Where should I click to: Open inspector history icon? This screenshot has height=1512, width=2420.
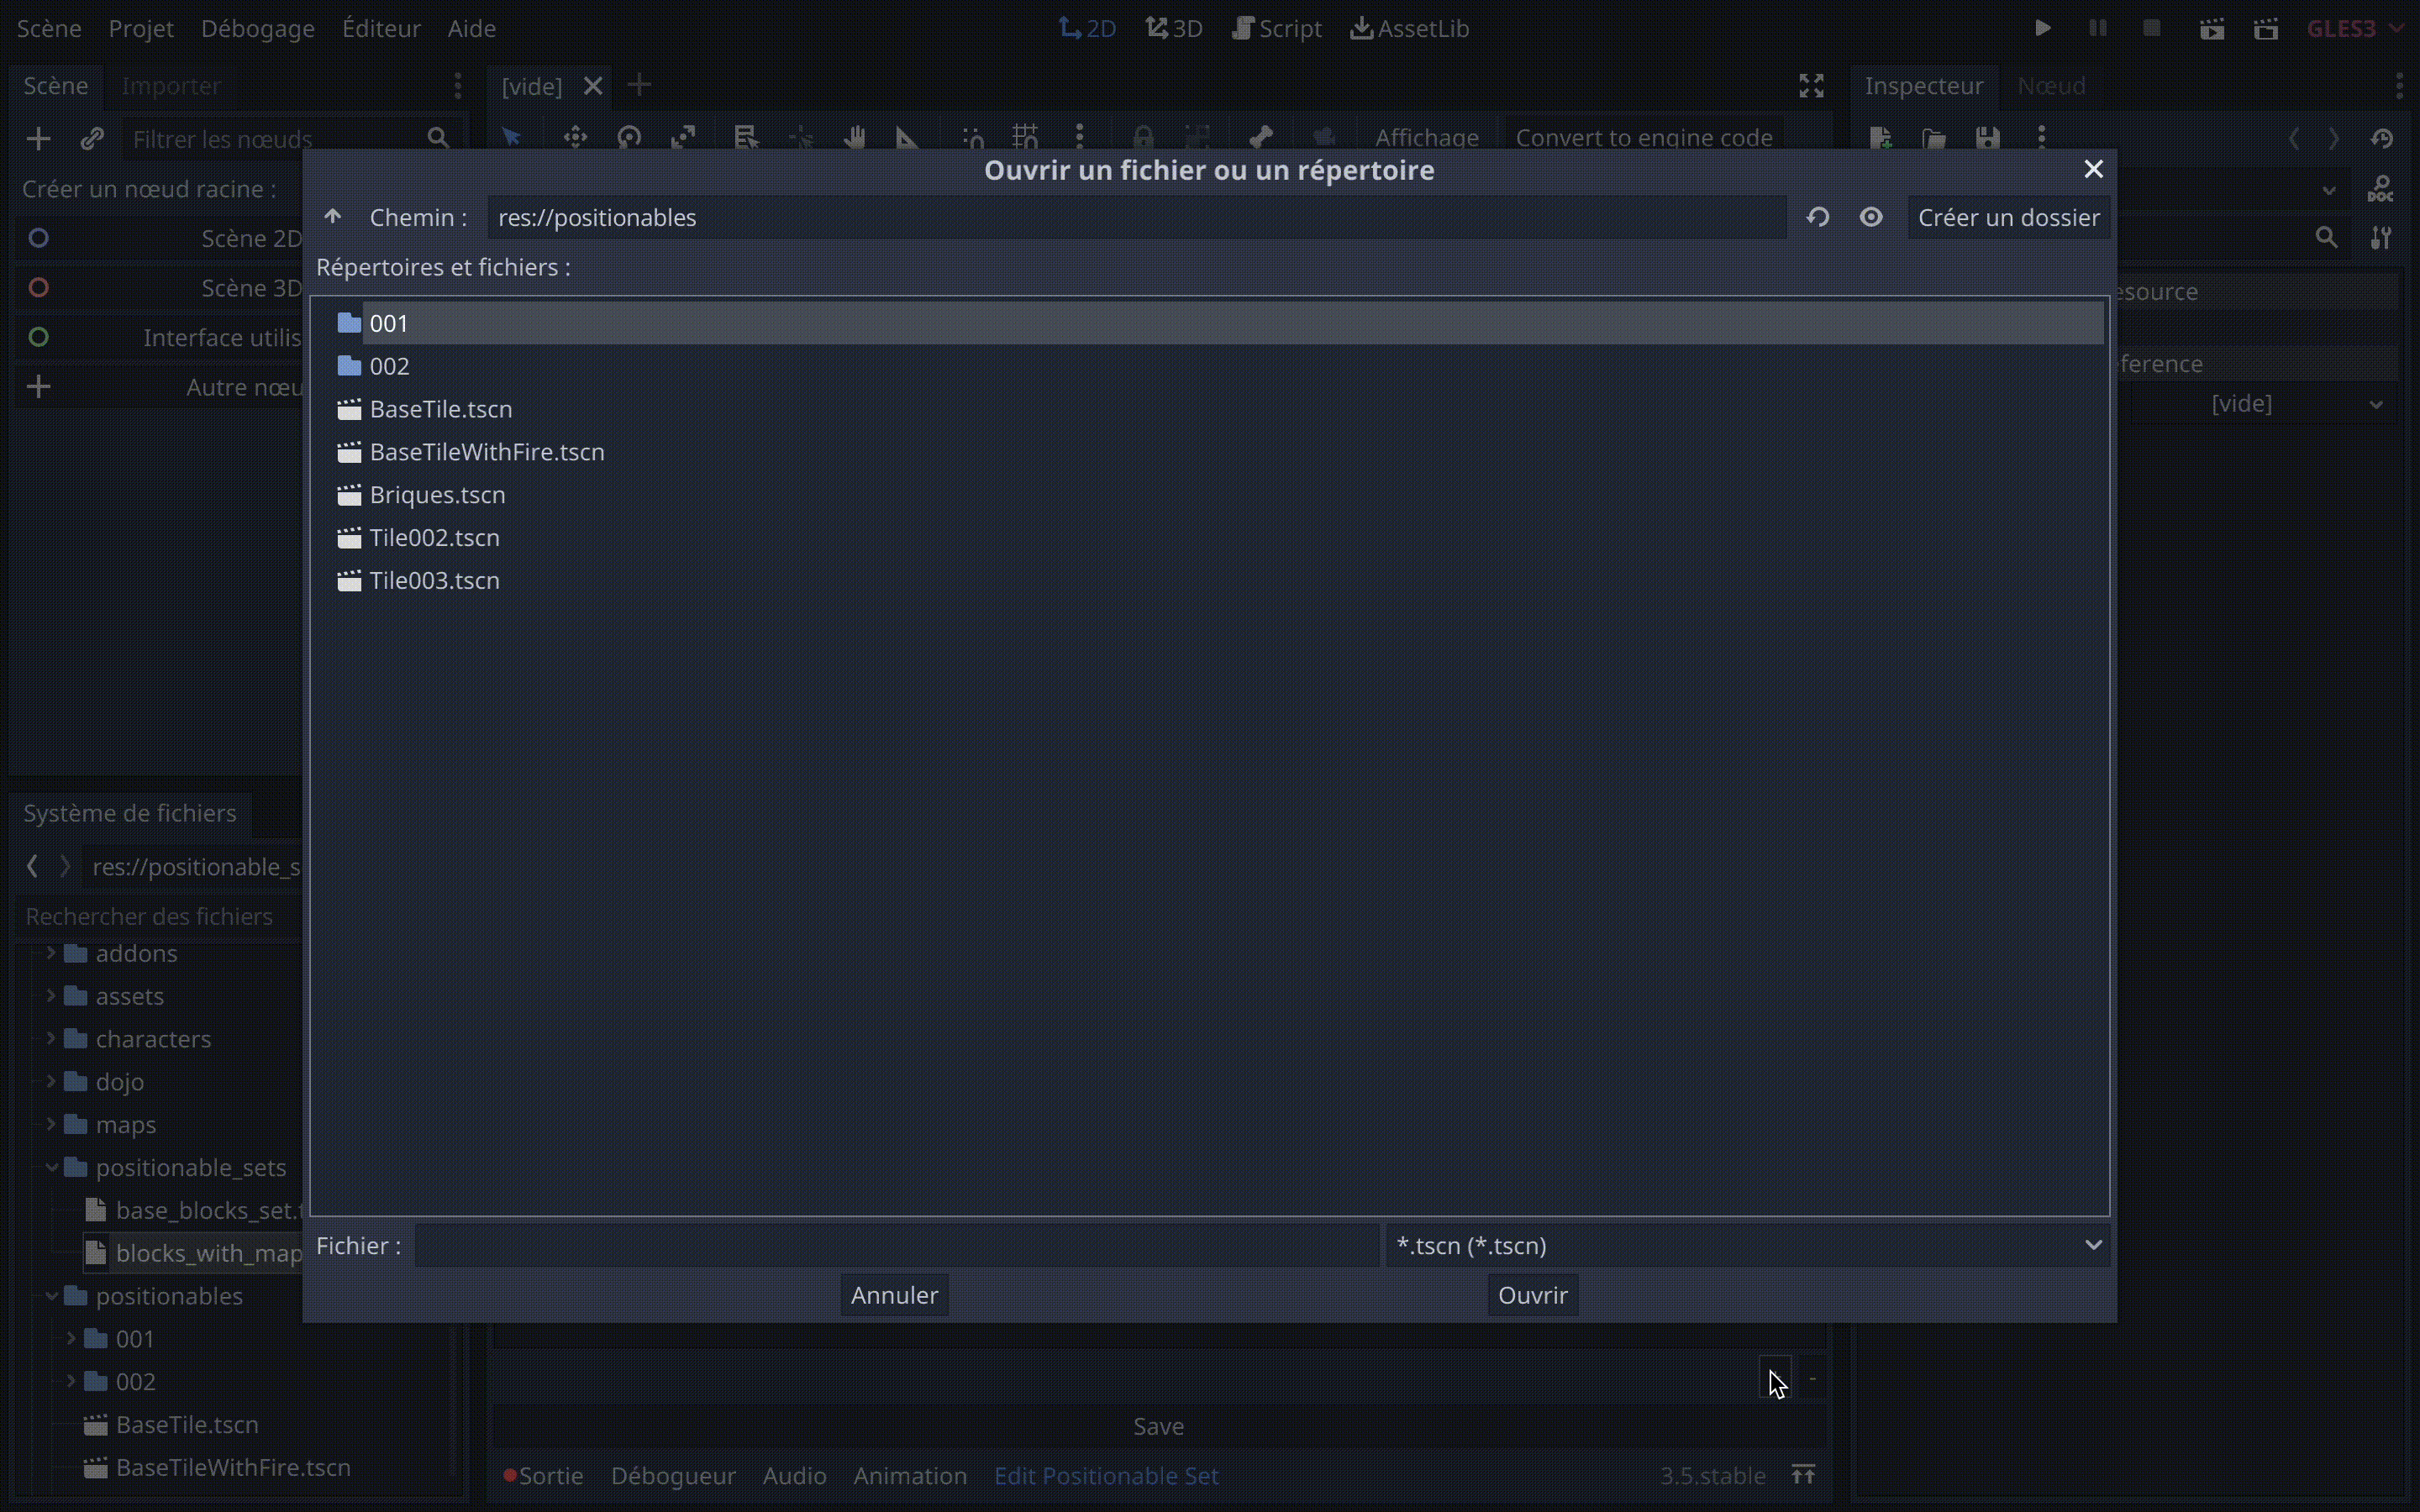2381,138
